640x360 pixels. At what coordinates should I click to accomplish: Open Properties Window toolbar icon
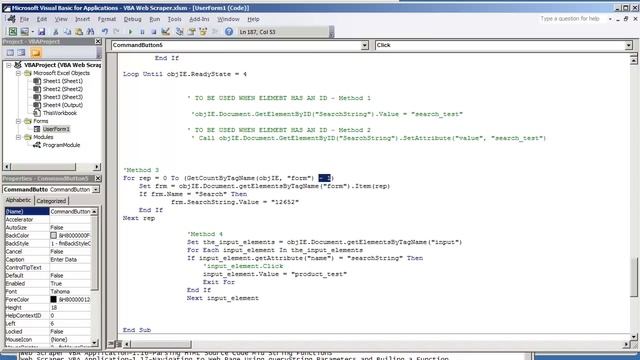(191, 31)
